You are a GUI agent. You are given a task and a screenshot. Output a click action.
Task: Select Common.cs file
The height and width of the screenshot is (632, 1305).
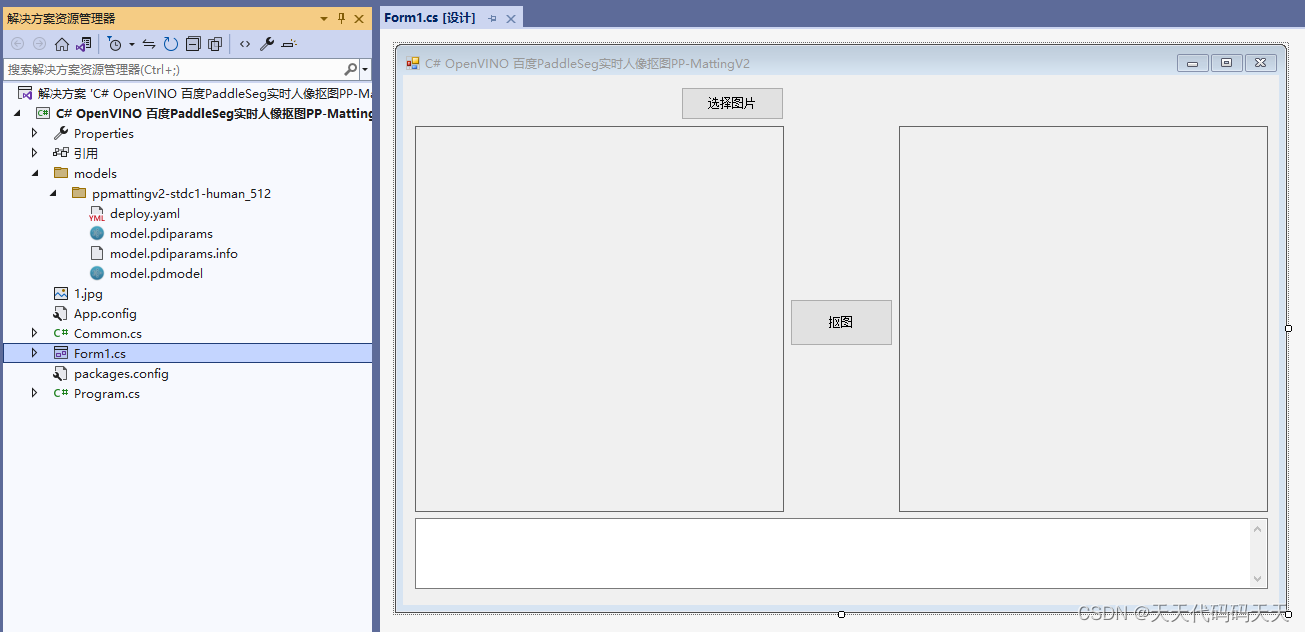coord(98,333)
